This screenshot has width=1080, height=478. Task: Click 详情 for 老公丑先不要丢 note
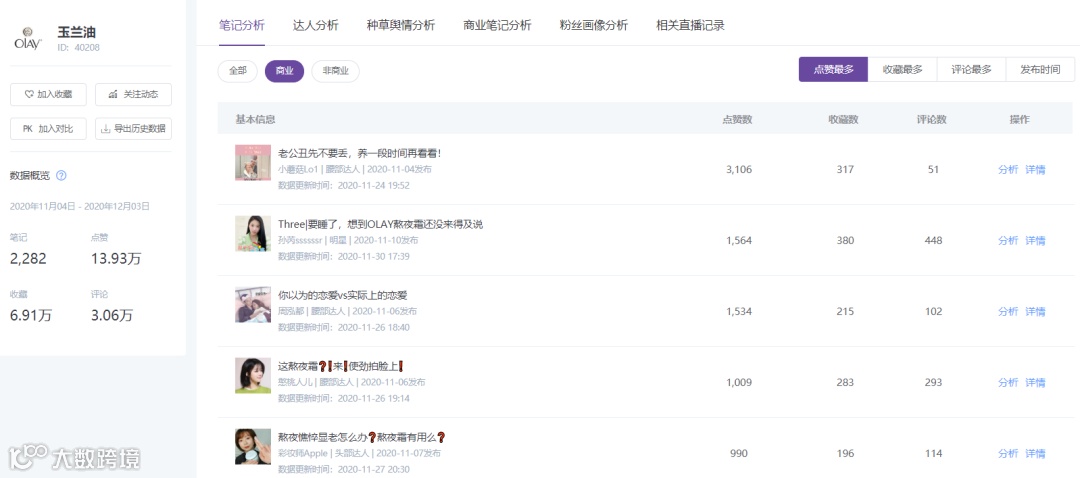(1035, 169)
